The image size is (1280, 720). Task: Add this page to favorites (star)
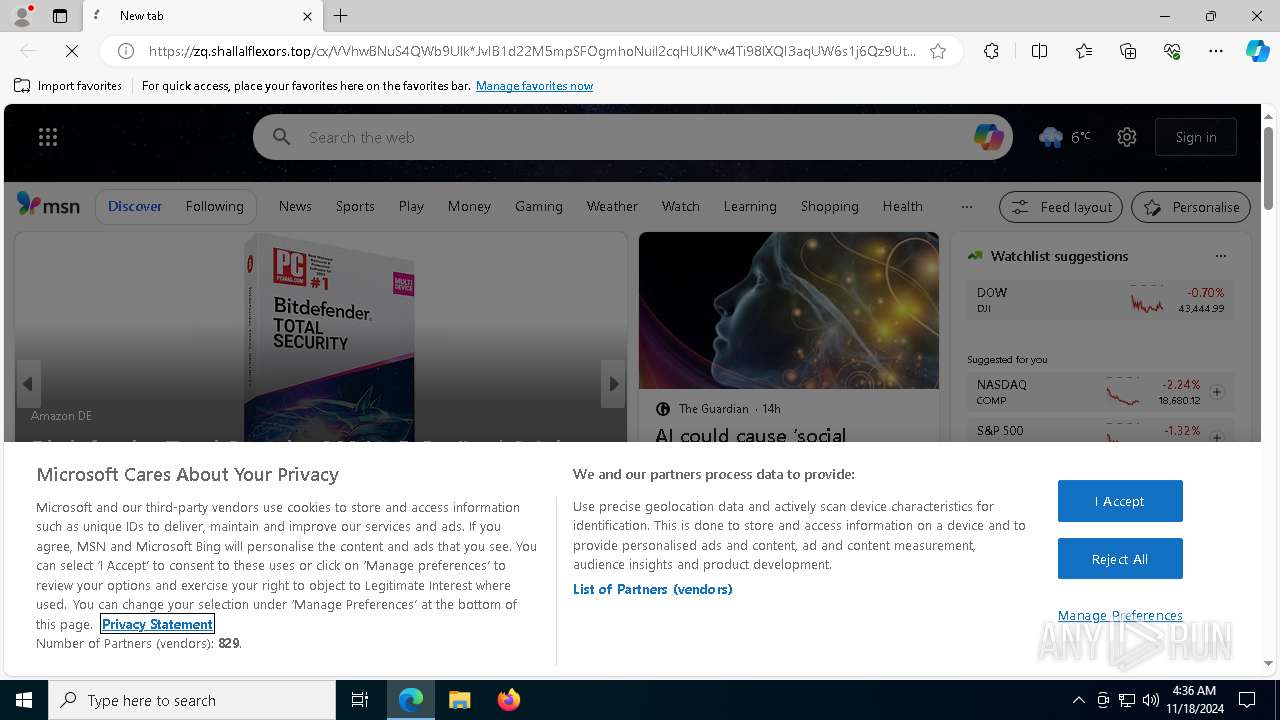pyautogui.click(x=938, y=51)
